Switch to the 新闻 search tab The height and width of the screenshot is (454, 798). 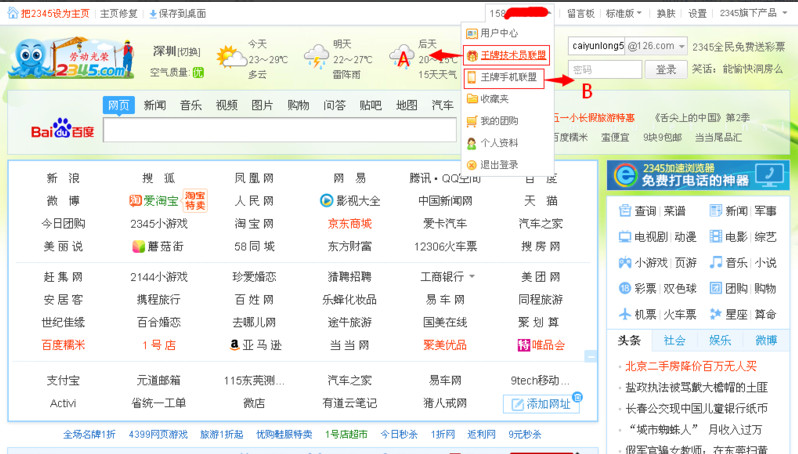154,105
